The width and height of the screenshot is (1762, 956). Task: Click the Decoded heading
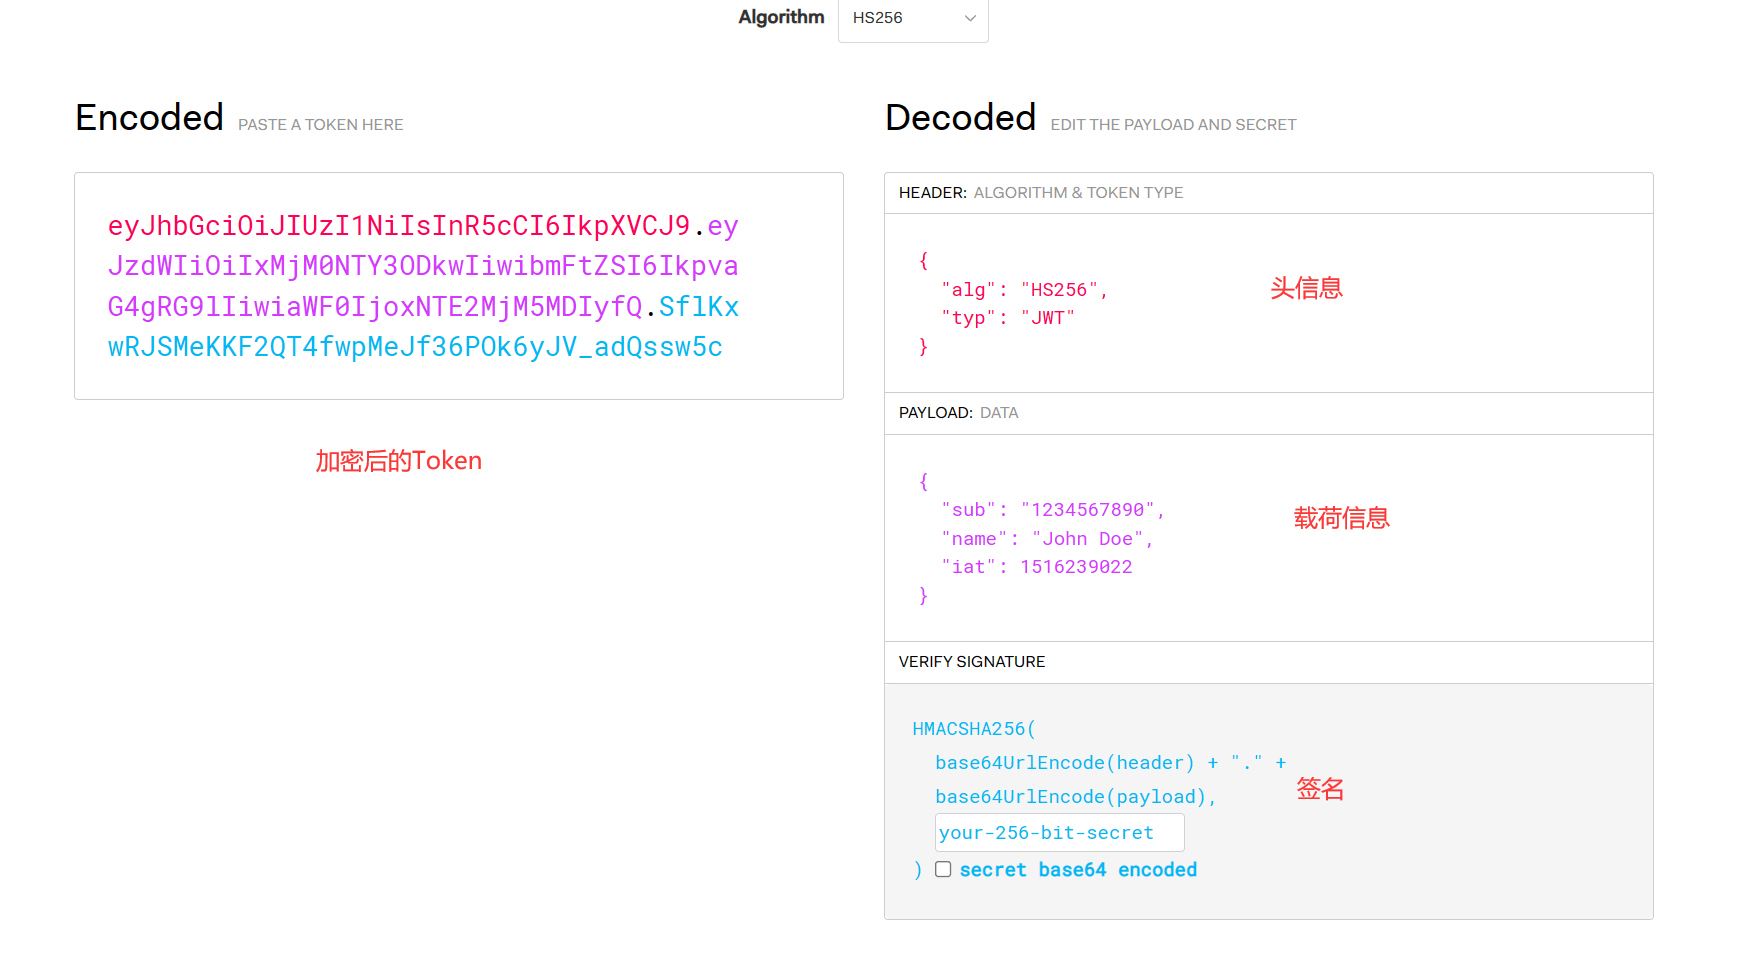click(x=960, y=118)
